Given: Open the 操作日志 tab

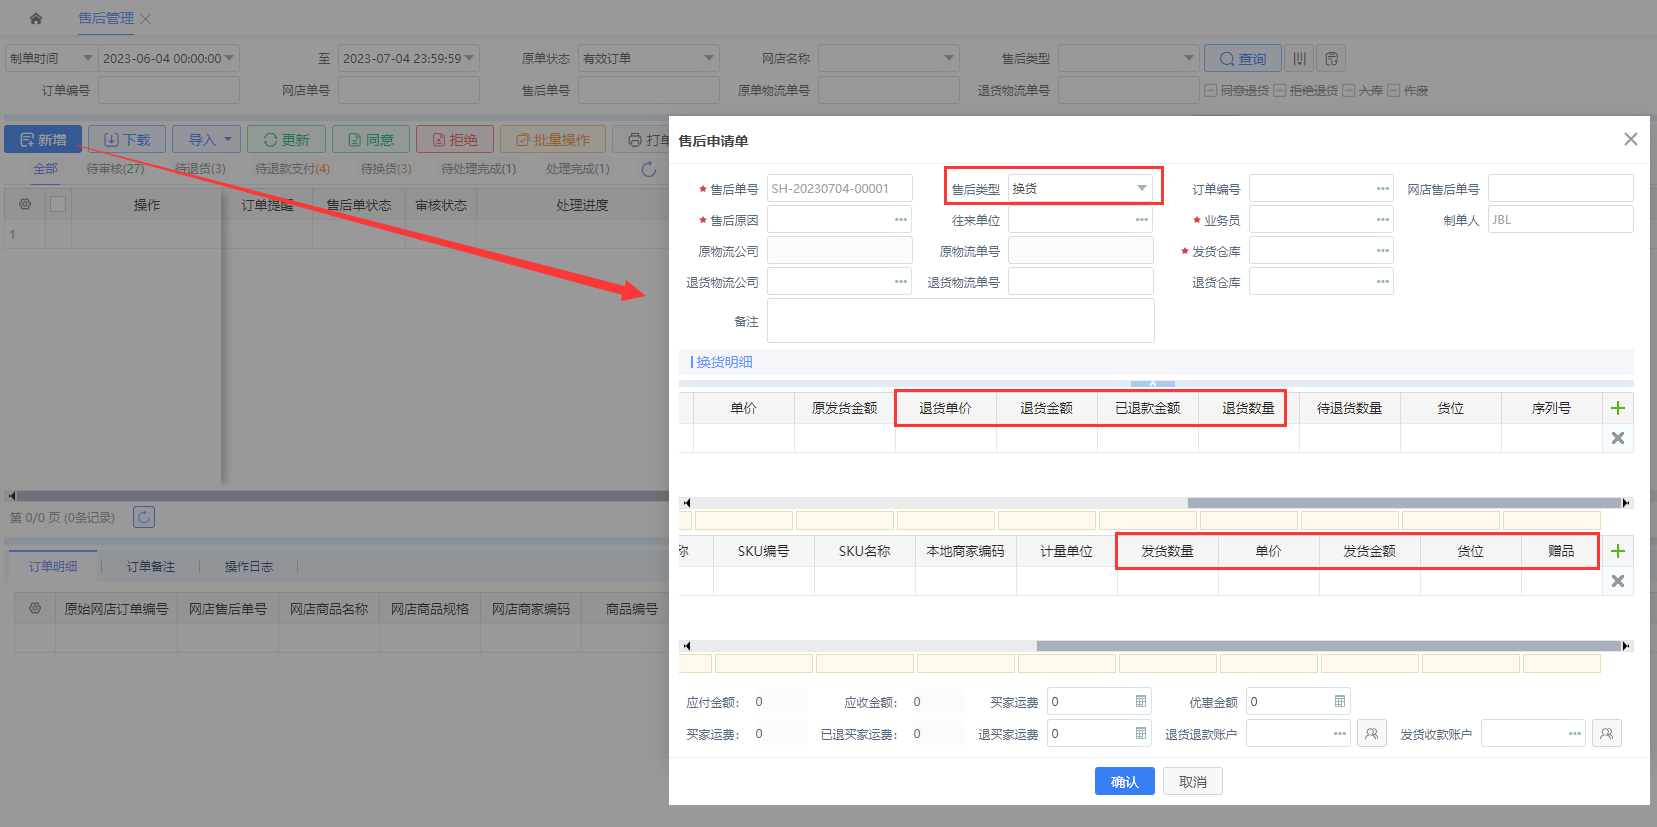Looking at the screenshot, I should (249, 567).
